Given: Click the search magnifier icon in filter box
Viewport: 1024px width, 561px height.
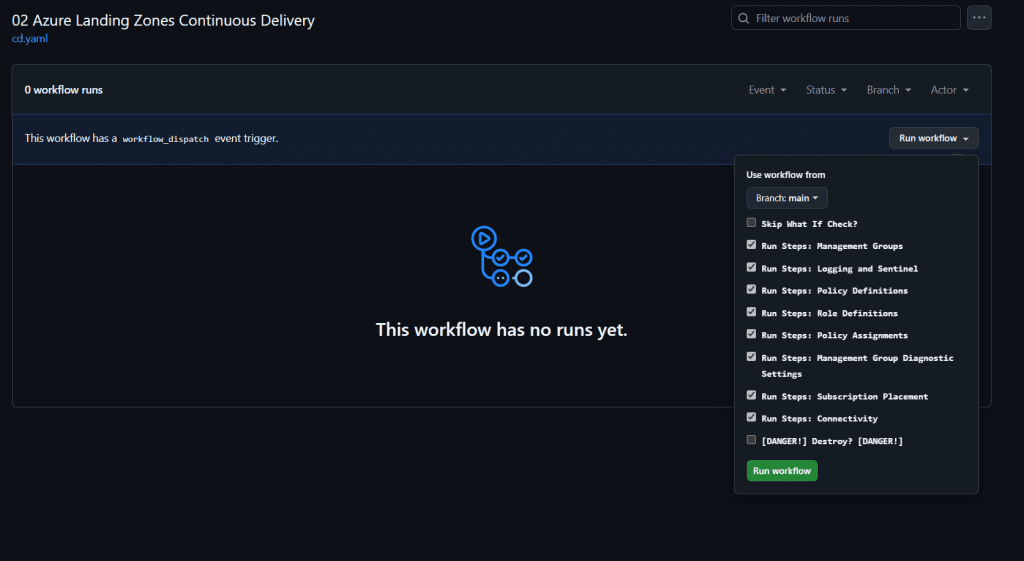Looking at the screenshot, I should click(743, 18).
